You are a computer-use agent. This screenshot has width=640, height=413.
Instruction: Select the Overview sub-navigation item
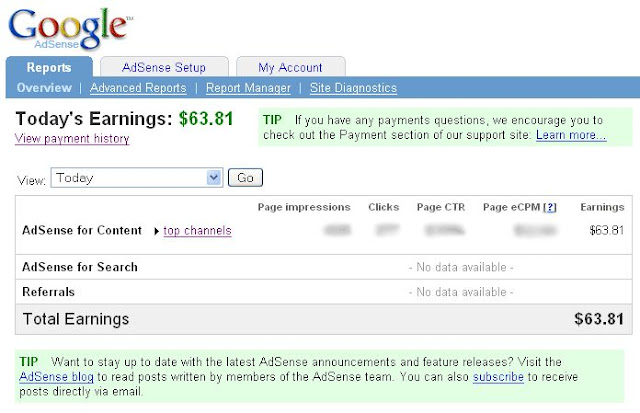click(44, 88)
